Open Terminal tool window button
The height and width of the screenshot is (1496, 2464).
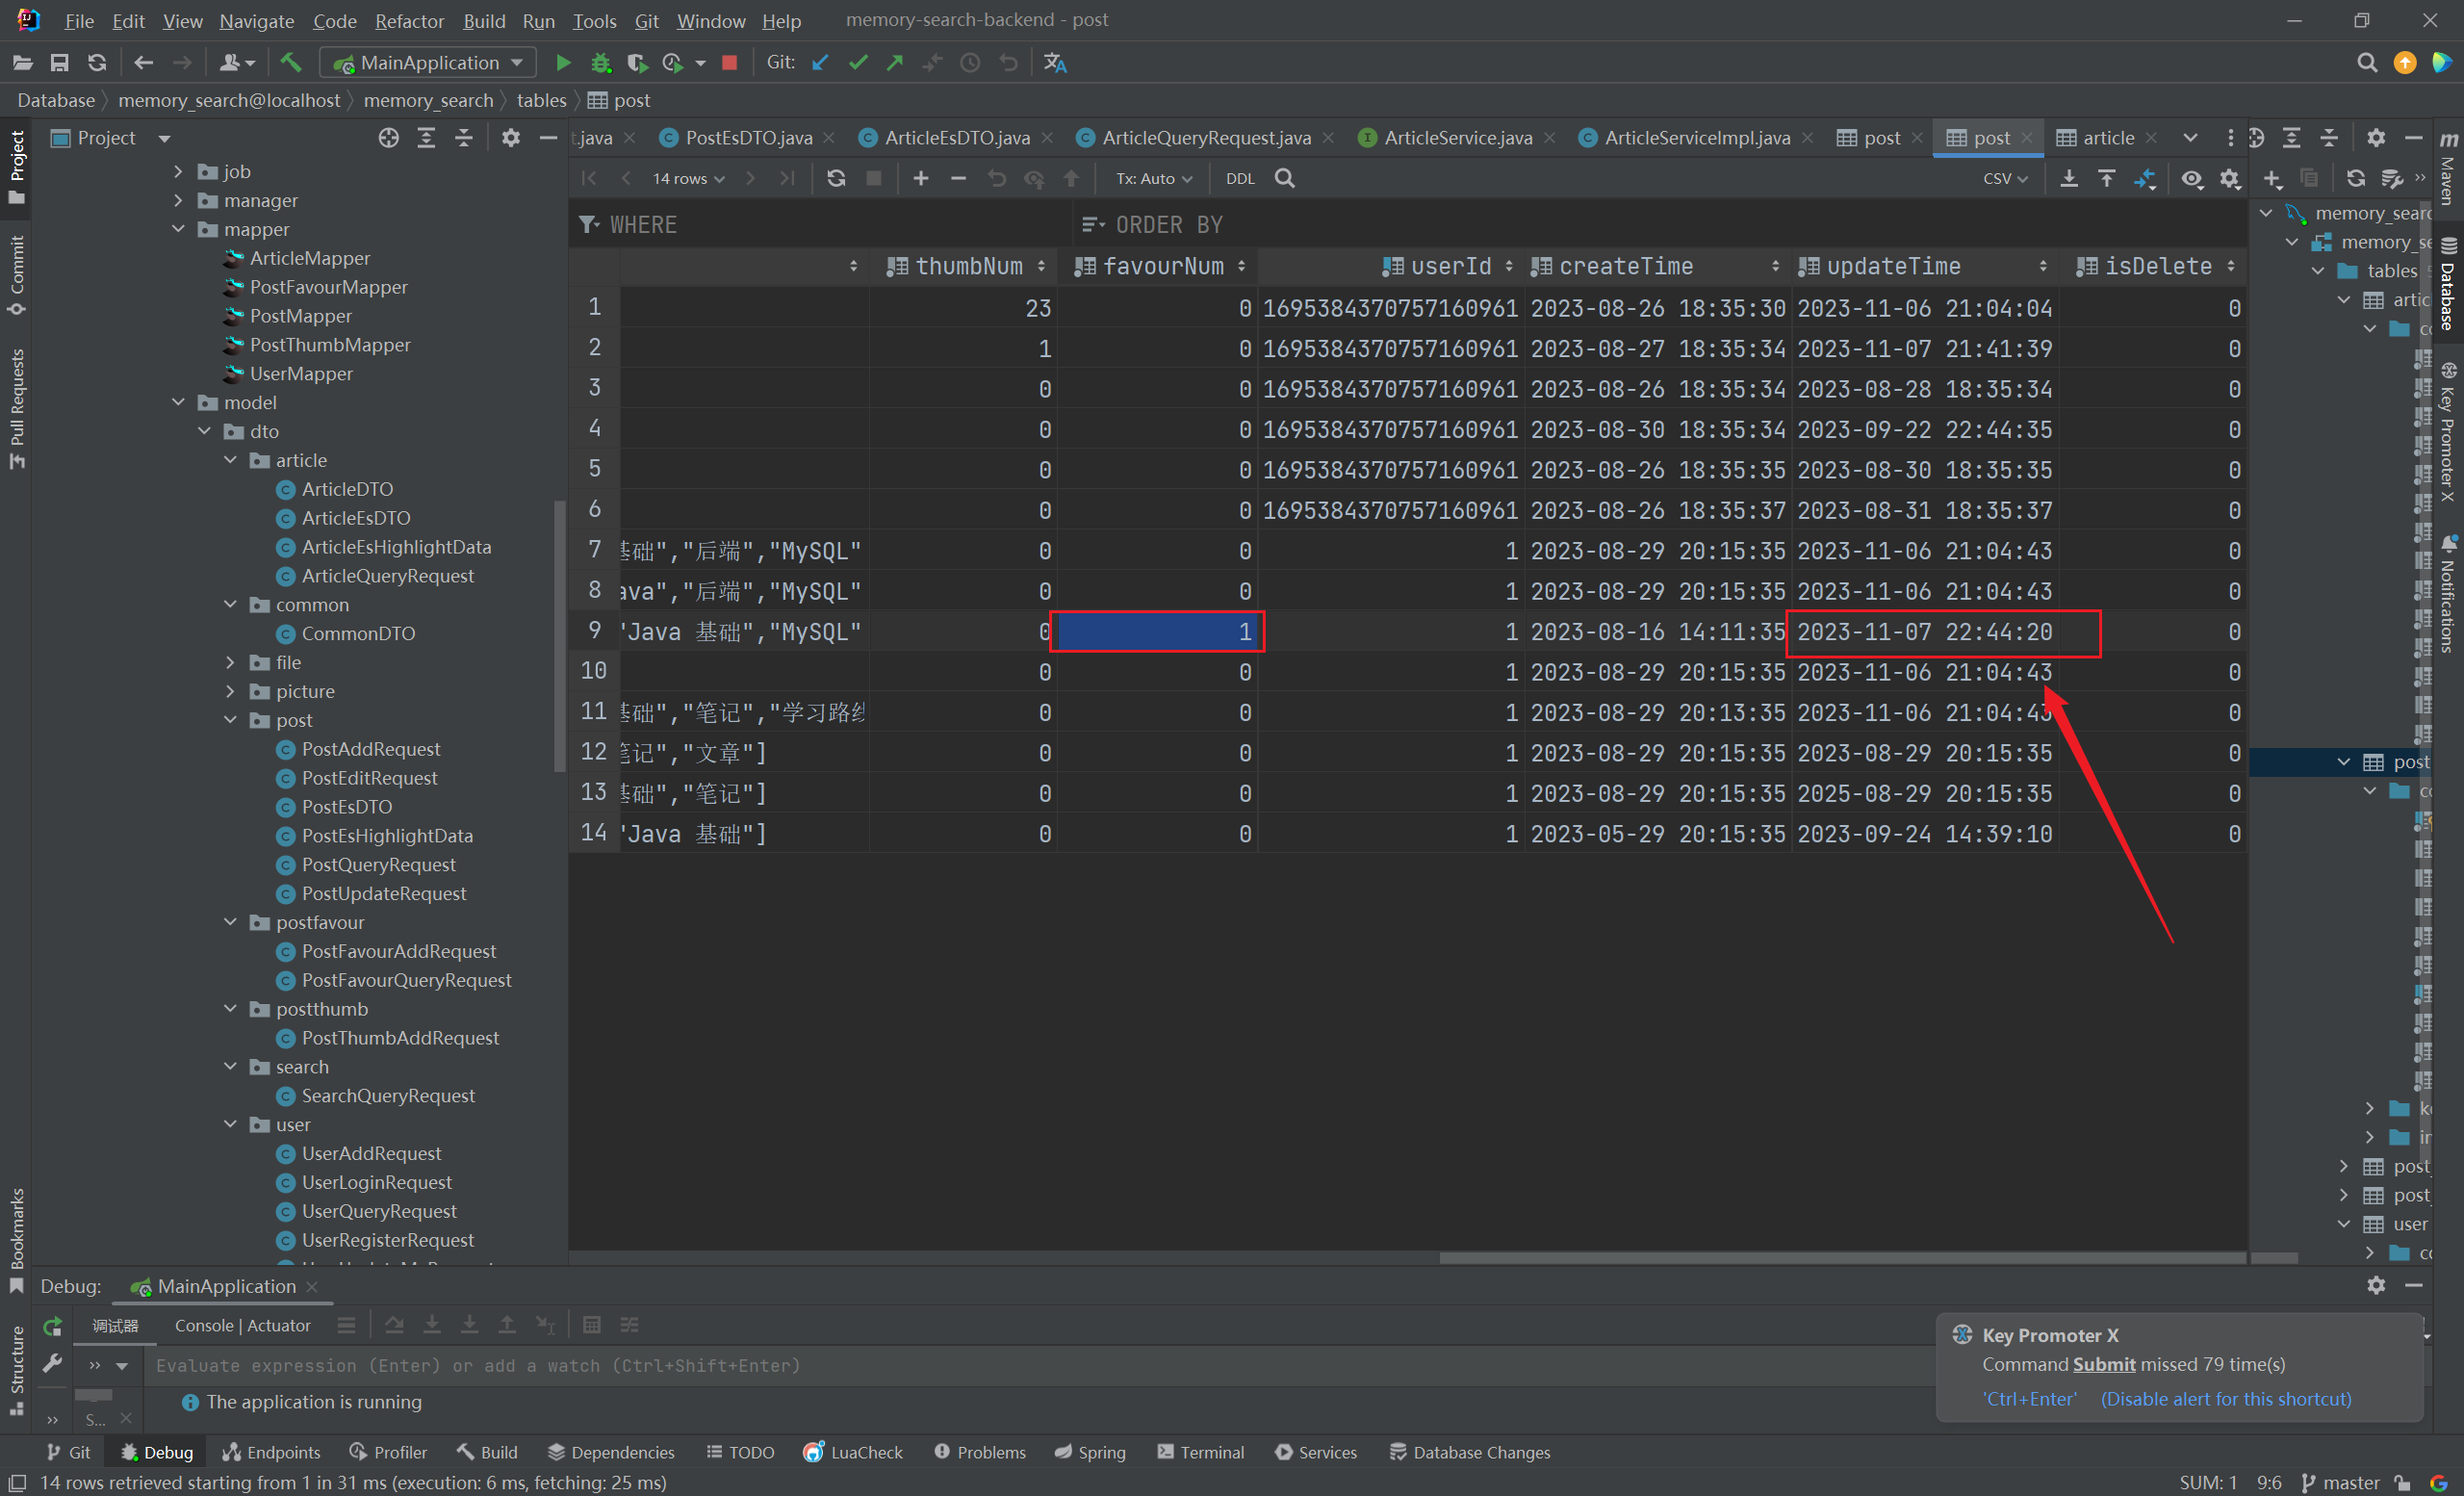point(1200,1452)
